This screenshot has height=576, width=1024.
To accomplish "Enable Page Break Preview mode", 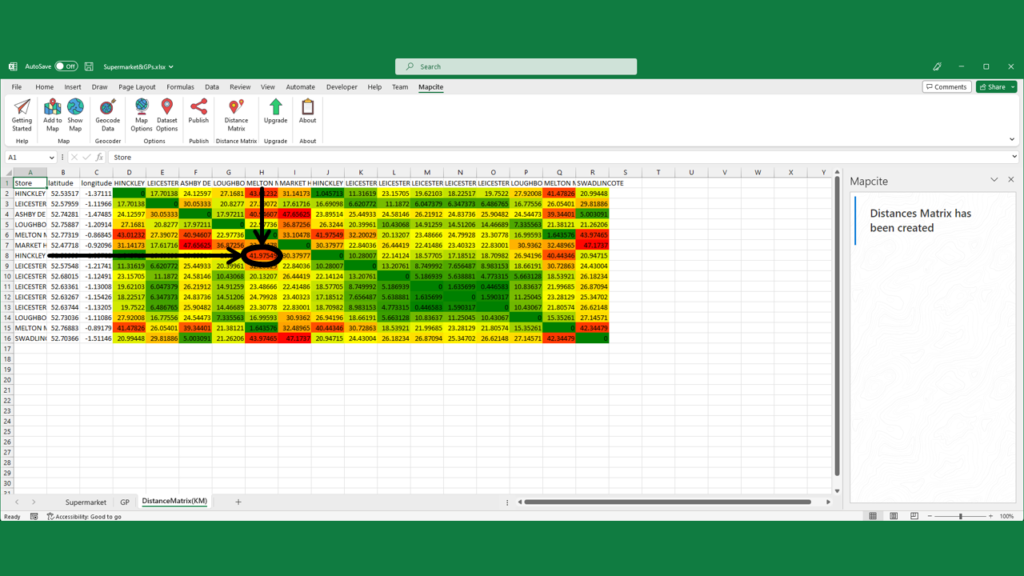I will click(915, 515).
